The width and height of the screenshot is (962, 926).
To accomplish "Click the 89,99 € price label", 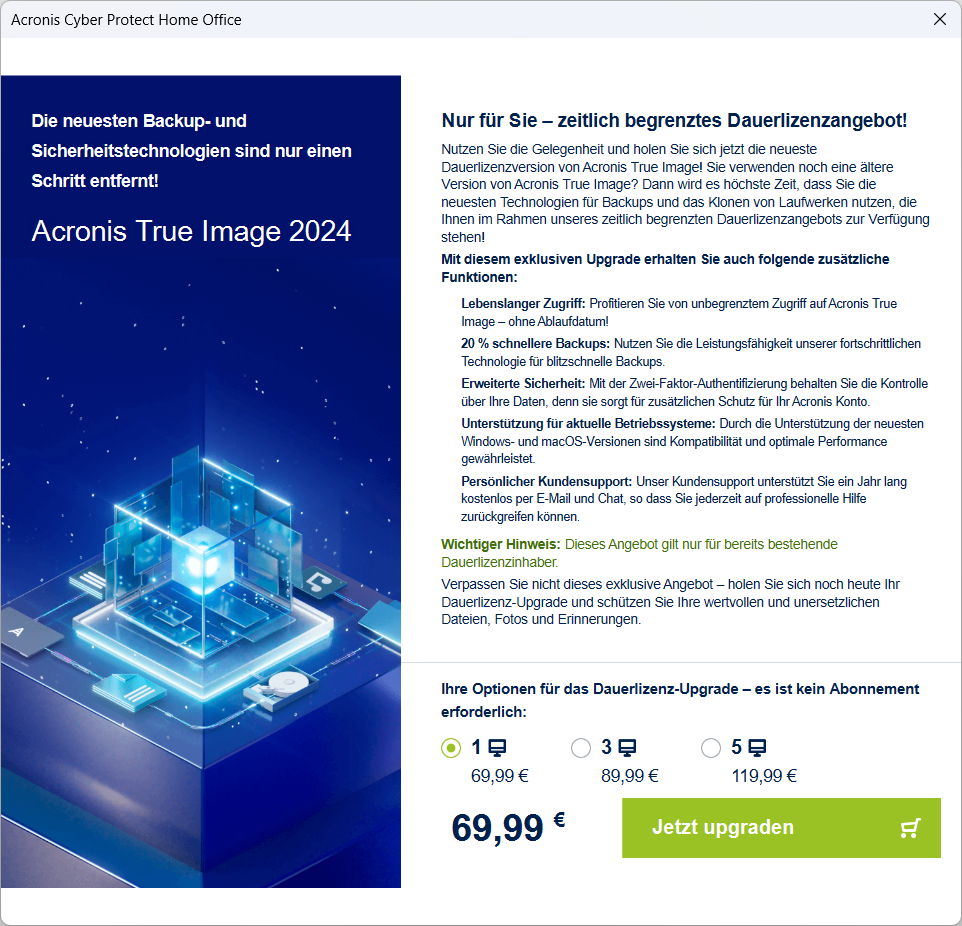I will [x=630, y=775].
